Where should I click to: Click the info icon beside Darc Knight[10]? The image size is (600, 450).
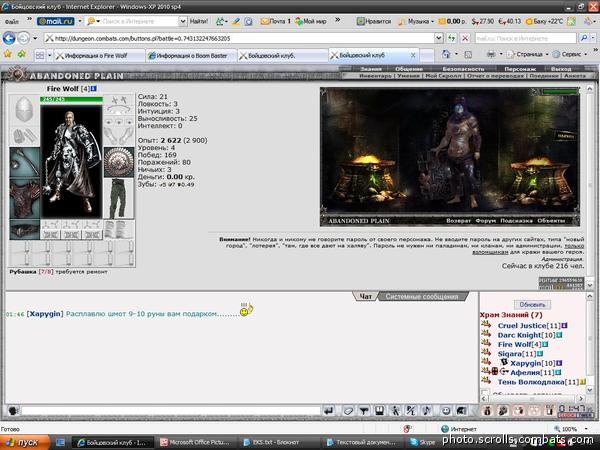pyautogui.click(x=559, y=335)
